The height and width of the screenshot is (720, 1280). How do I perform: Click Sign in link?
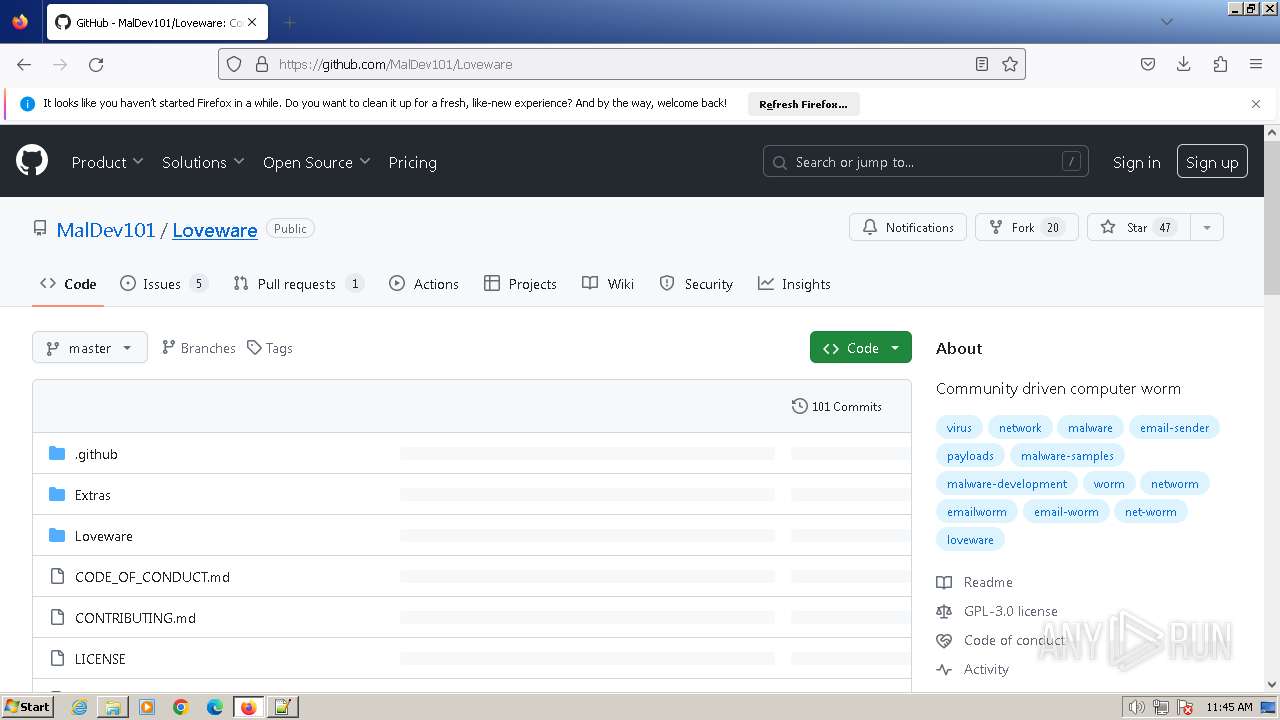[x=1137, y=162]
